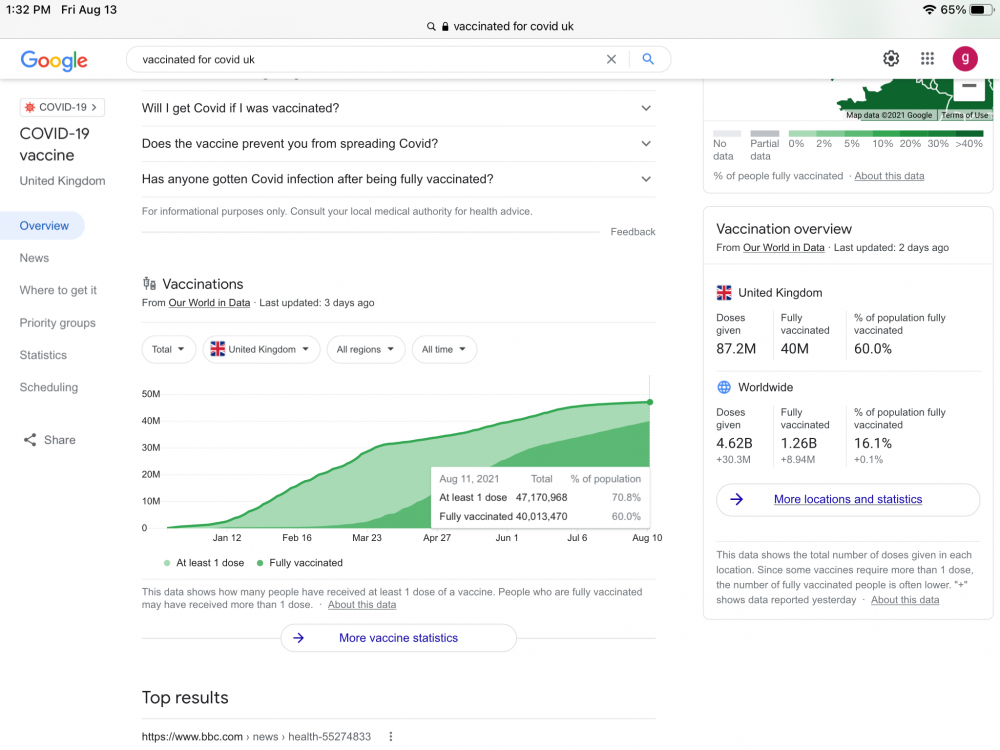Click the 47,170,968 tooltip value
The image size is (1000, 750).
point(541,497)
